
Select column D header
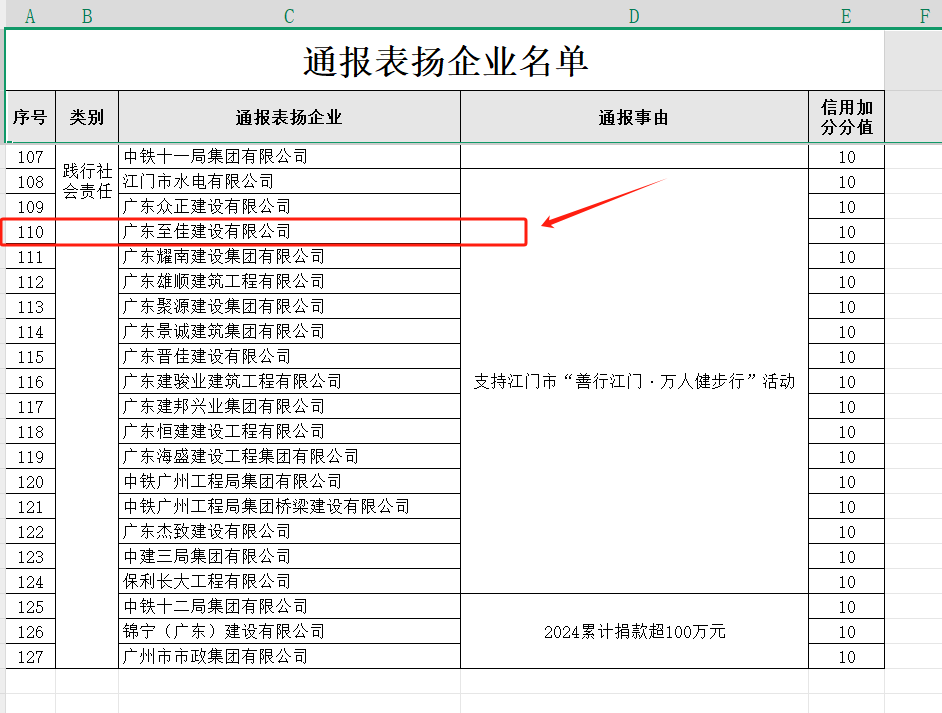coord(634,15)
